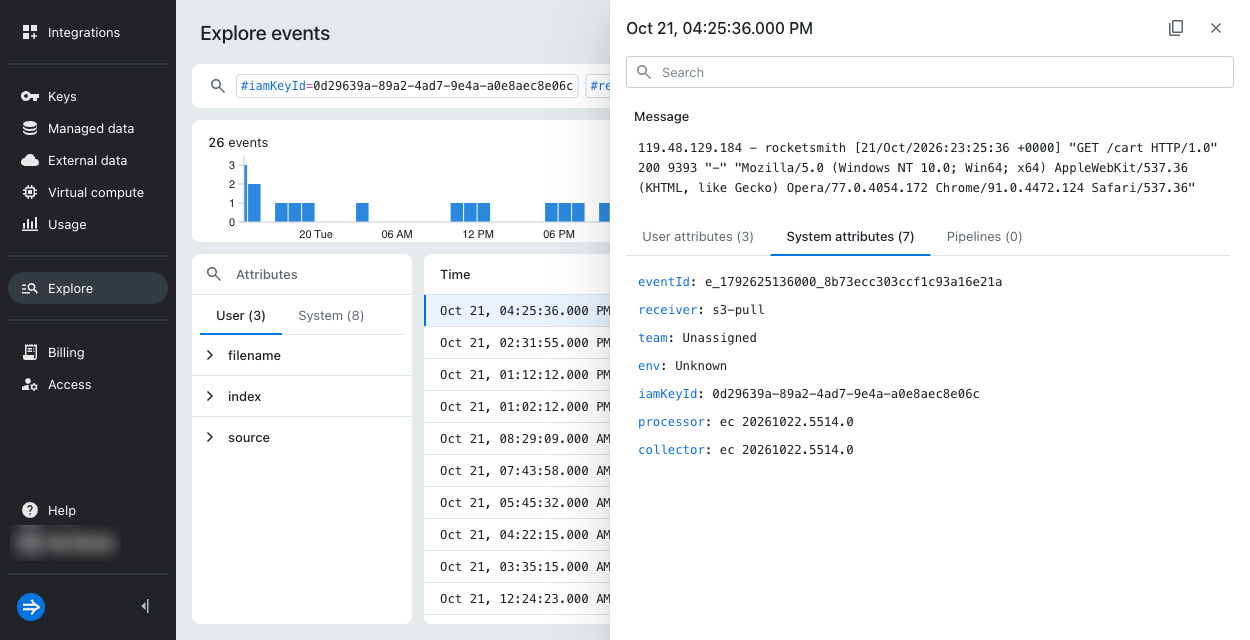The image size is (1250, 640).
Task: Expand the filename attribute
Action: 210,355
